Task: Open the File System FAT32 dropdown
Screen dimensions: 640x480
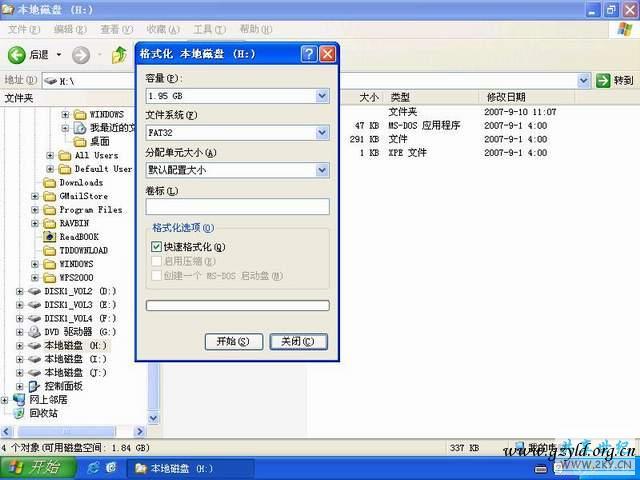Action: (322, 133)
